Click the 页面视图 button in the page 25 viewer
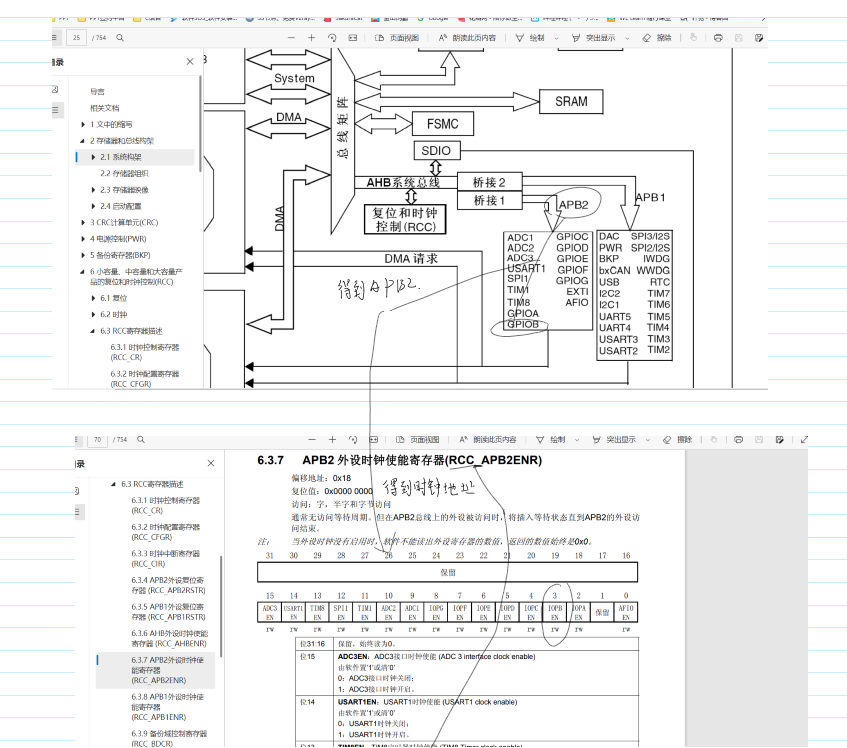The image size is (847, 748). (397, 38)
